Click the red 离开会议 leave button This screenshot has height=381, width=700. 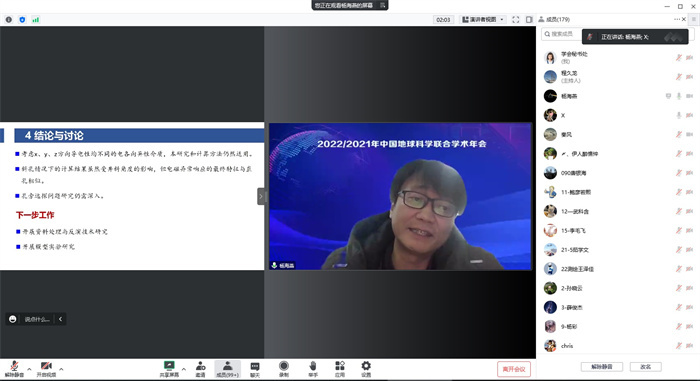514,369
